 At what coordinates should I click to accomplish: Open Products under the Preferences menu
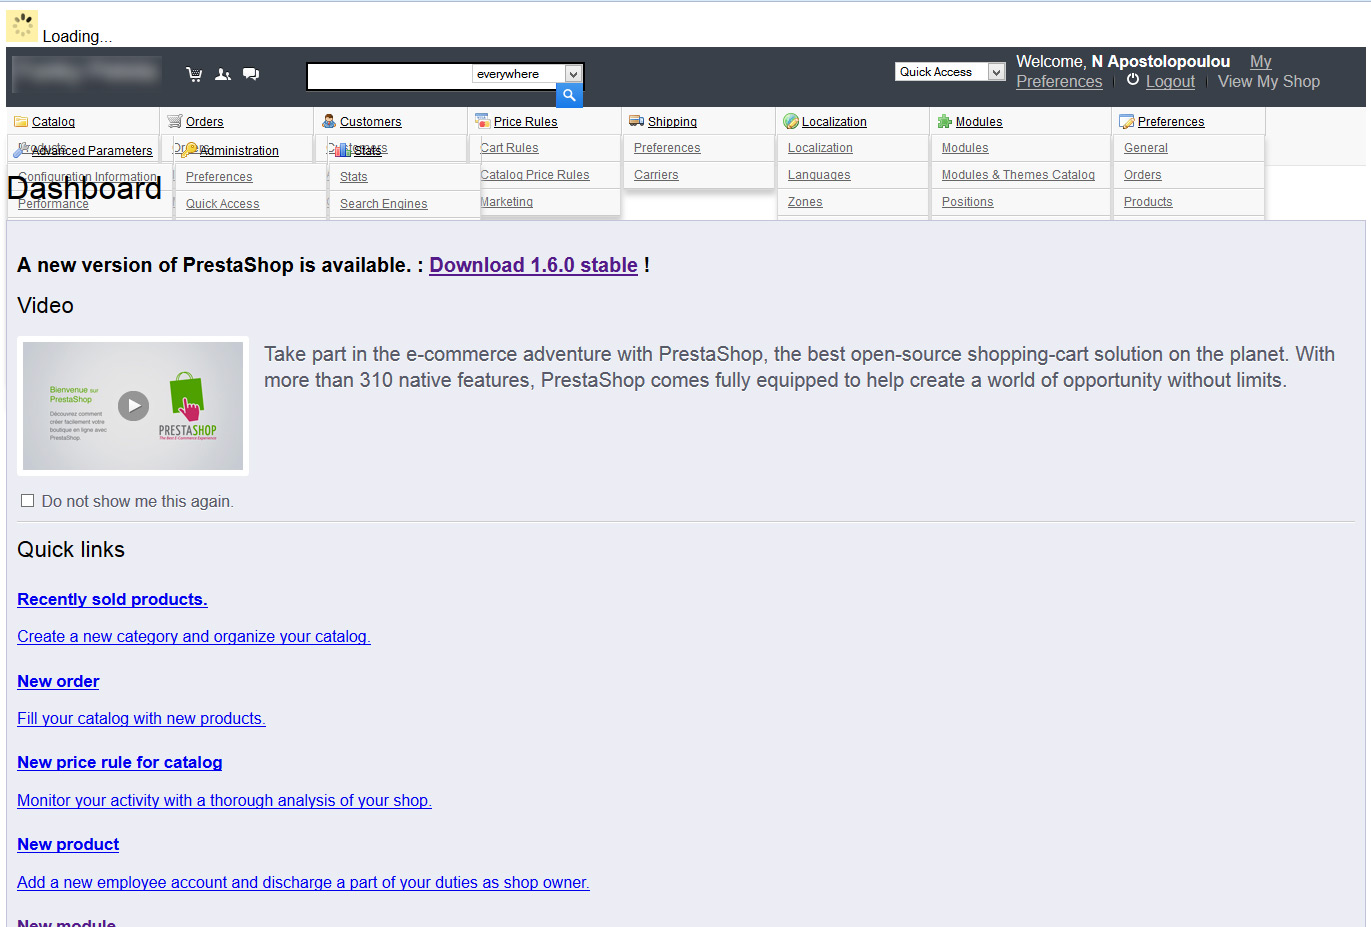pyautogui.click(x=1148, y=202)
